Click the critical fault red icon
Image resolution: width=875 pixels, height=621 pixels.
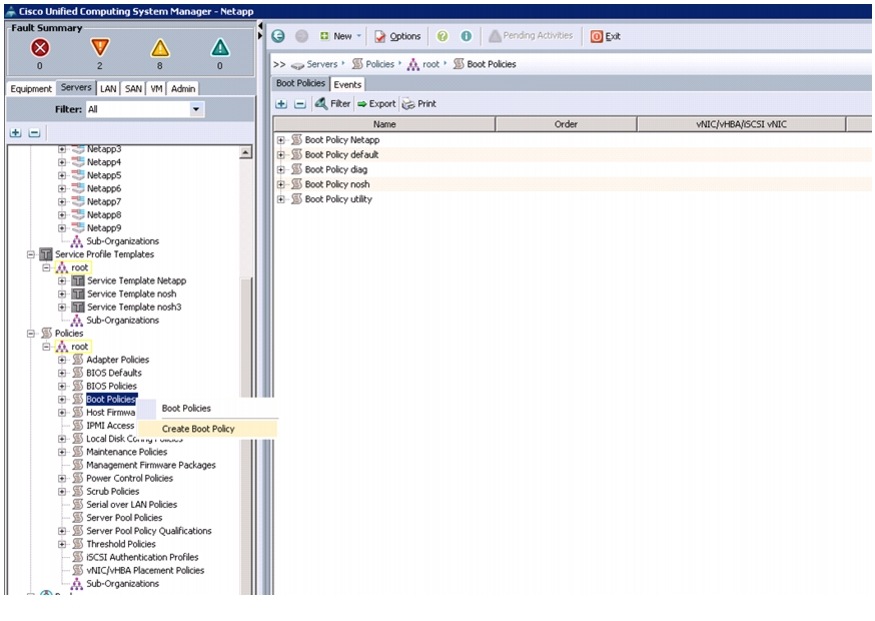click(x=40, y=48)
